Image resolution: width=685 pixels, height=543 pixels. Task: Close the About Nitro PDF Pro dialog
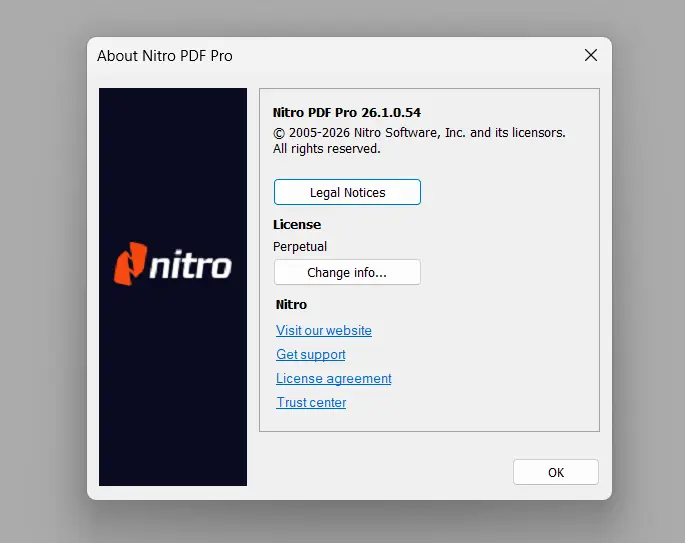click(591, 55)
